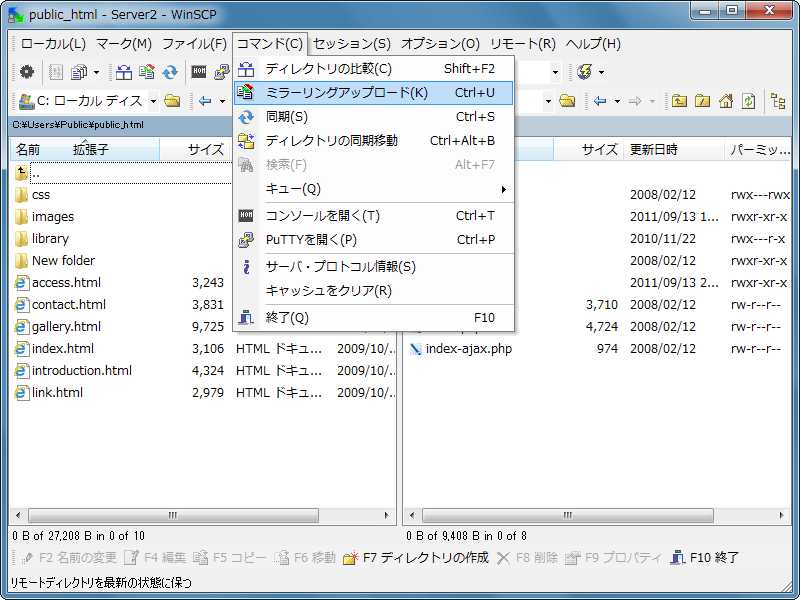Choose ミラーリングアップロード(K) menu entry
800x600 pixels.
click(373, 92)
